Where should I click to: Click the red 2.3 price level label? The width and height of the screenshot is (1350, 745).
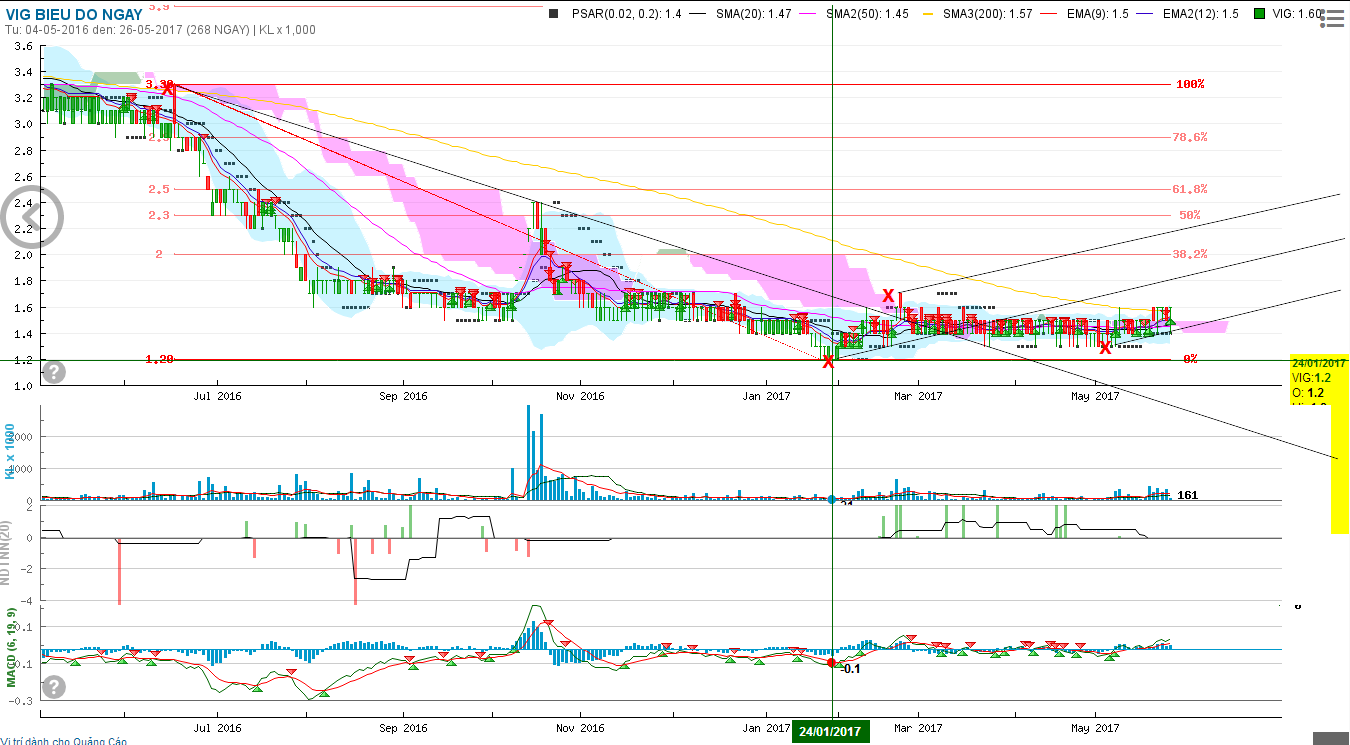coord(159,215)
